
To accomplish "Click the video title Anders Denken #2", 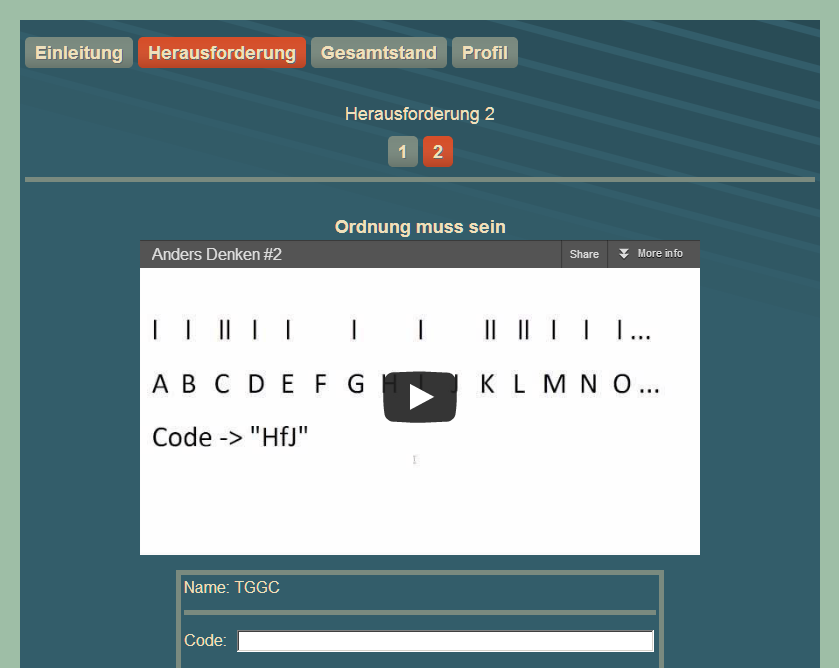I will (x=217, y=254).
